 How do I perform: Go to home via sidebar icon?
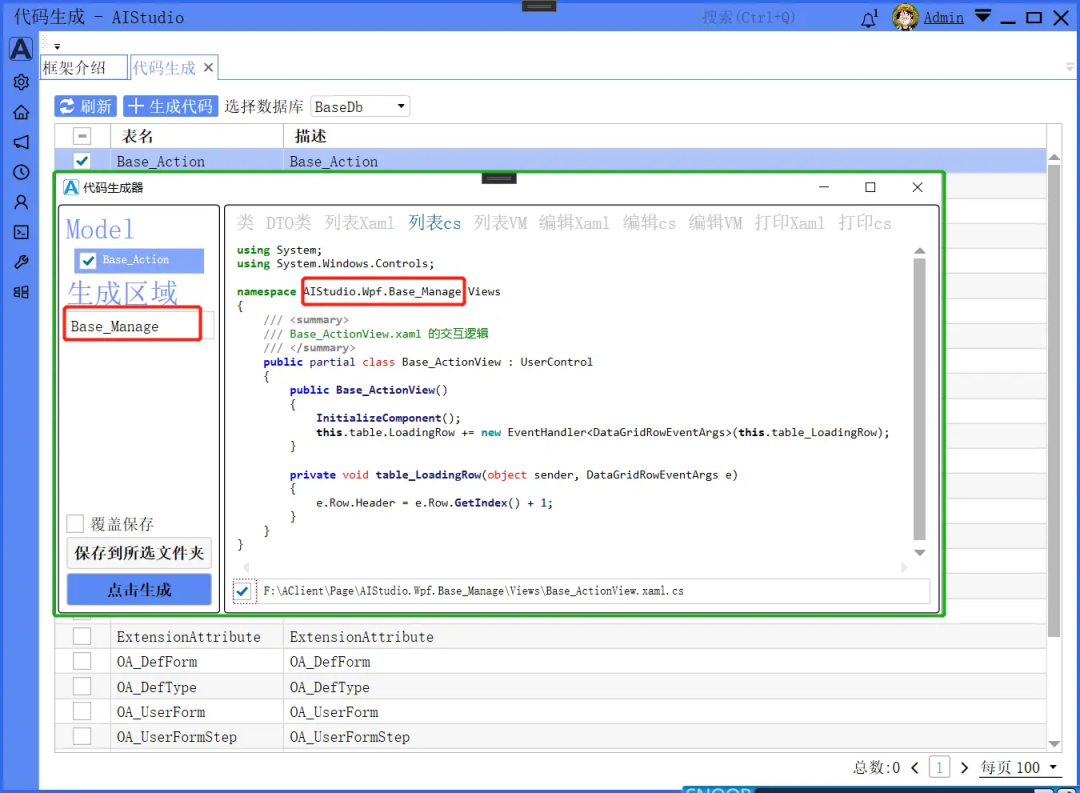[x=20, y=112]
